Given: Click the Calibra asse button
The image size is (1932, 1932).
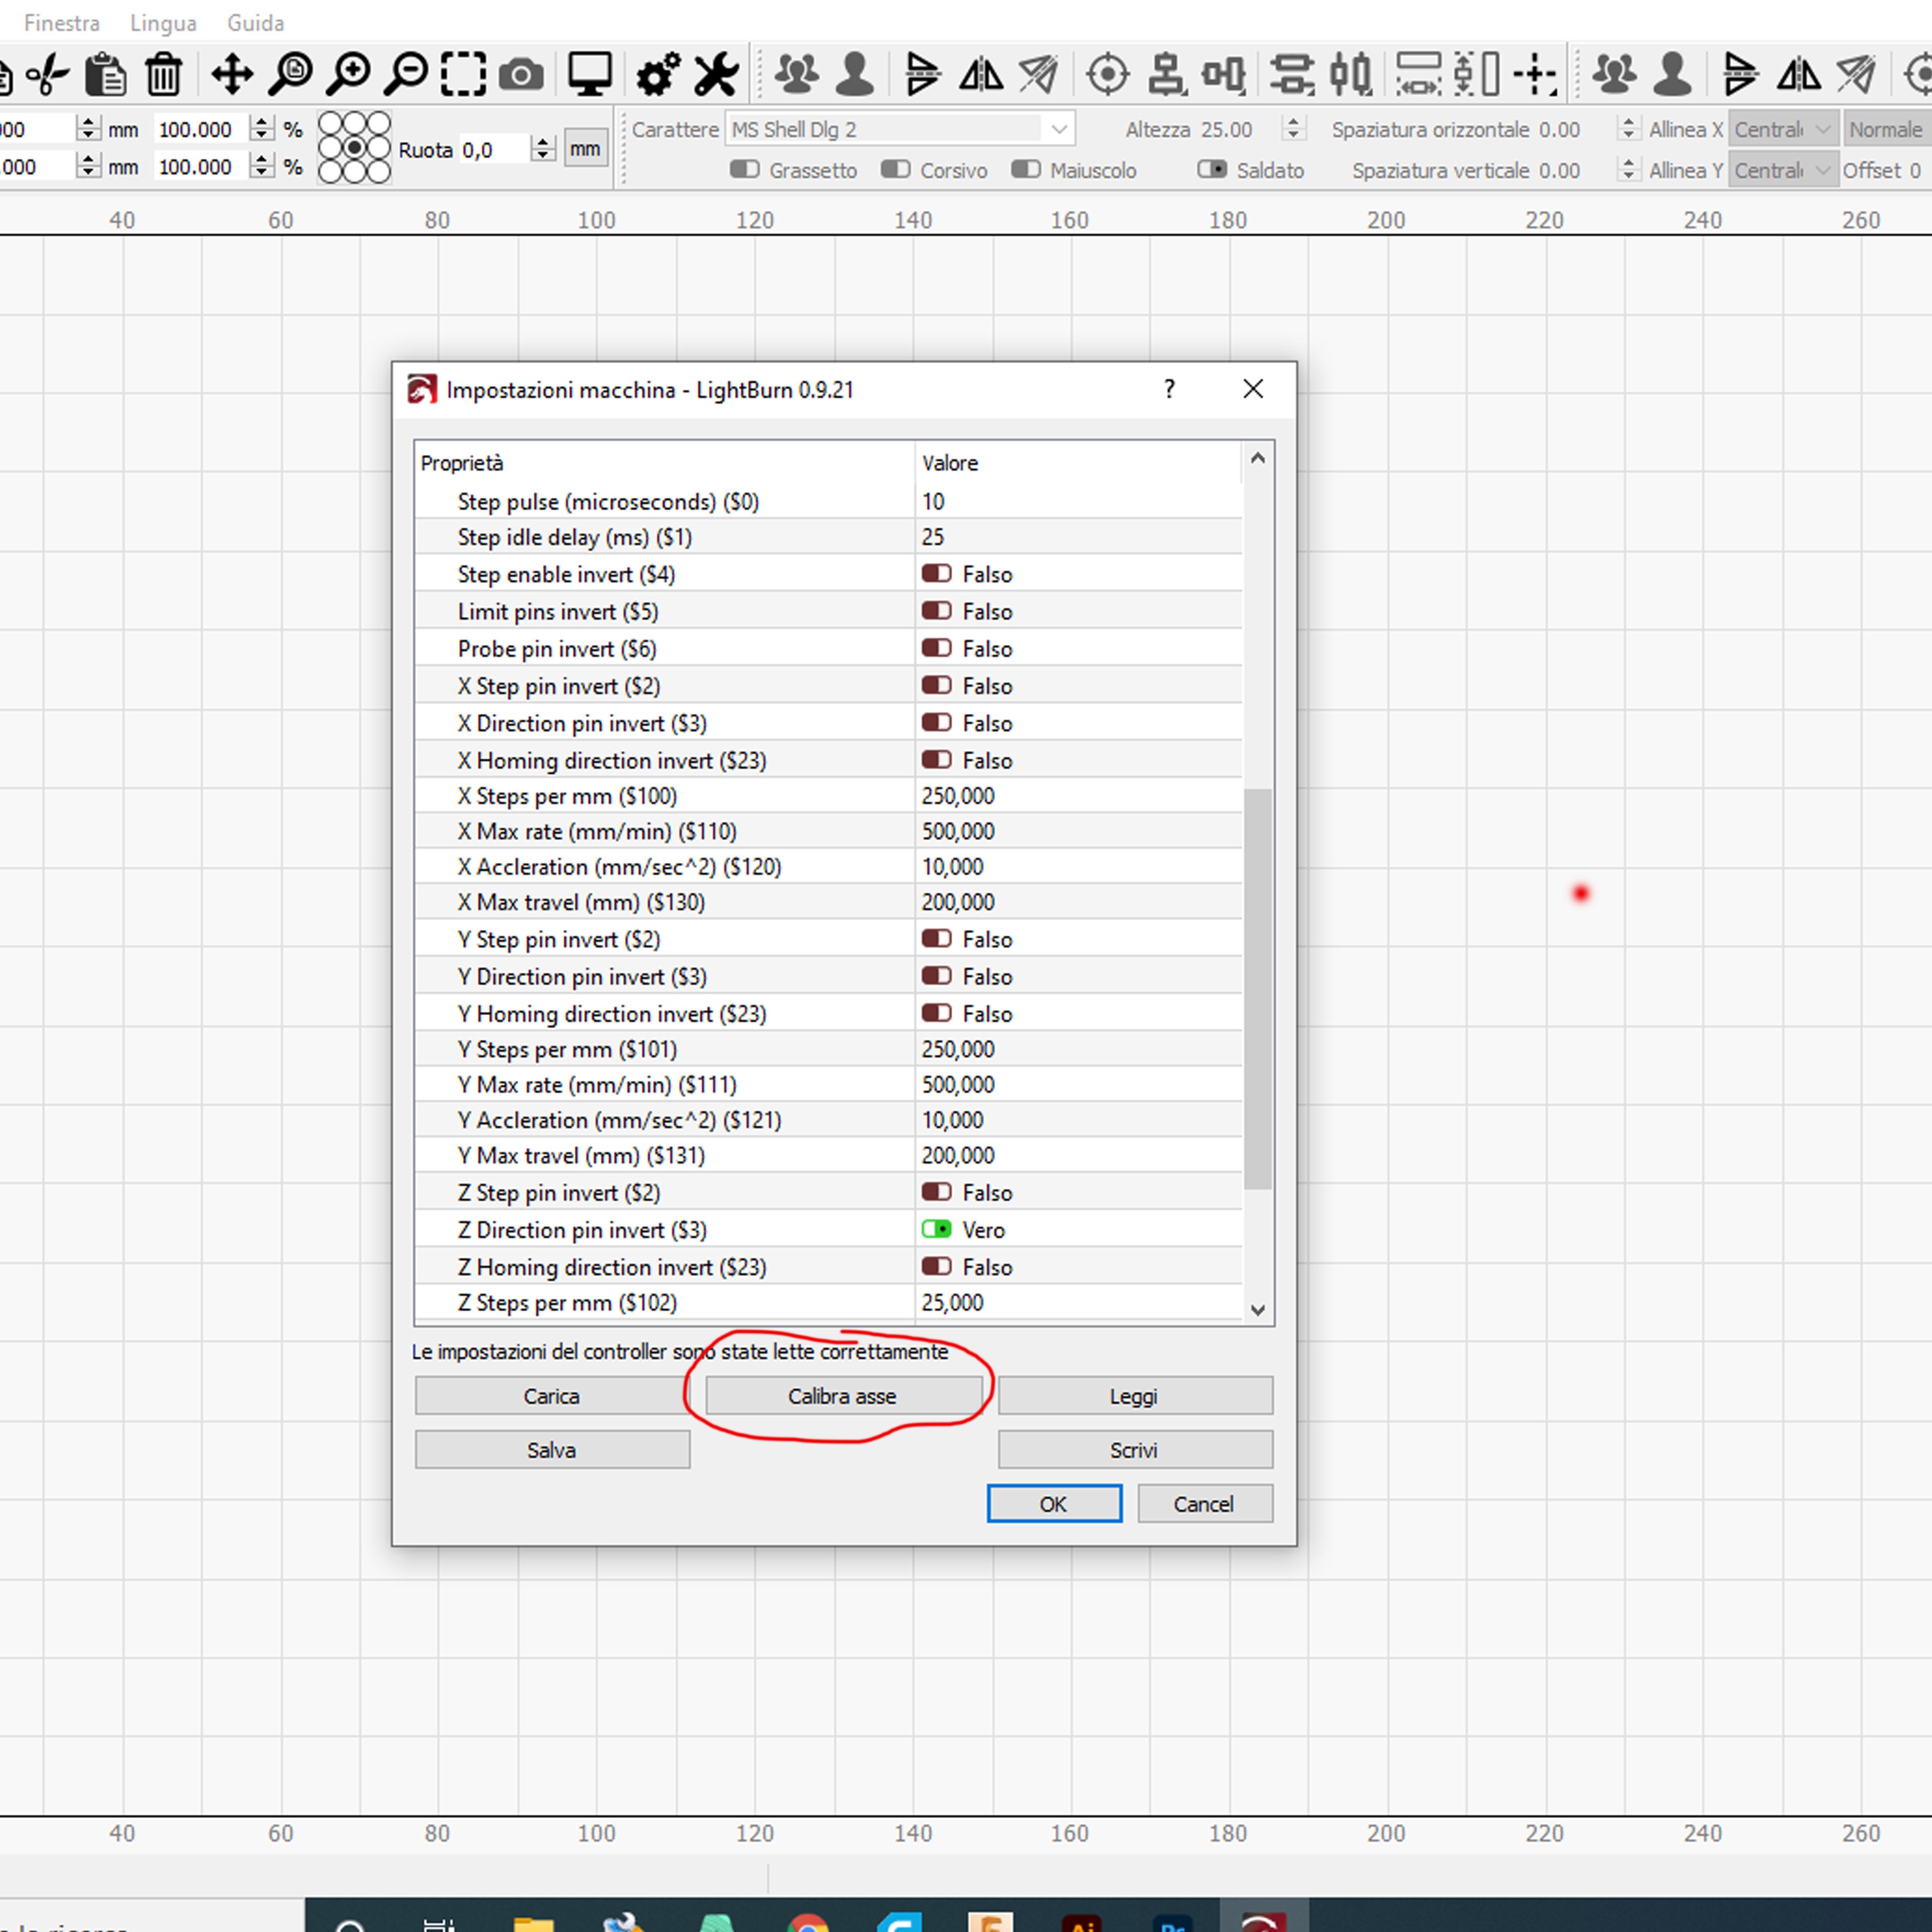Looking at the screenshot, I should (842, 1396).
